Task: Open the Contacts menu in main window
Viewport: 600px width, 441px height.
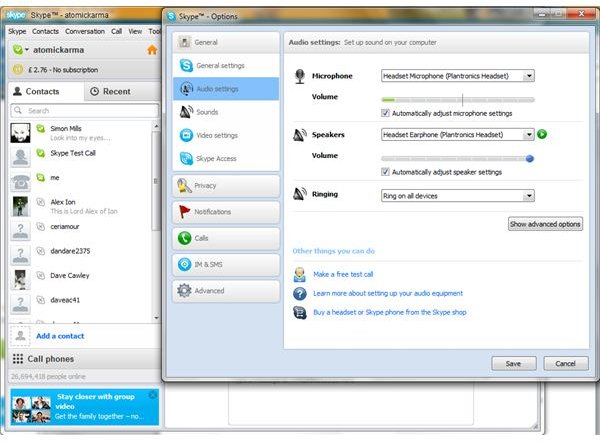Action: pos(45,31)
